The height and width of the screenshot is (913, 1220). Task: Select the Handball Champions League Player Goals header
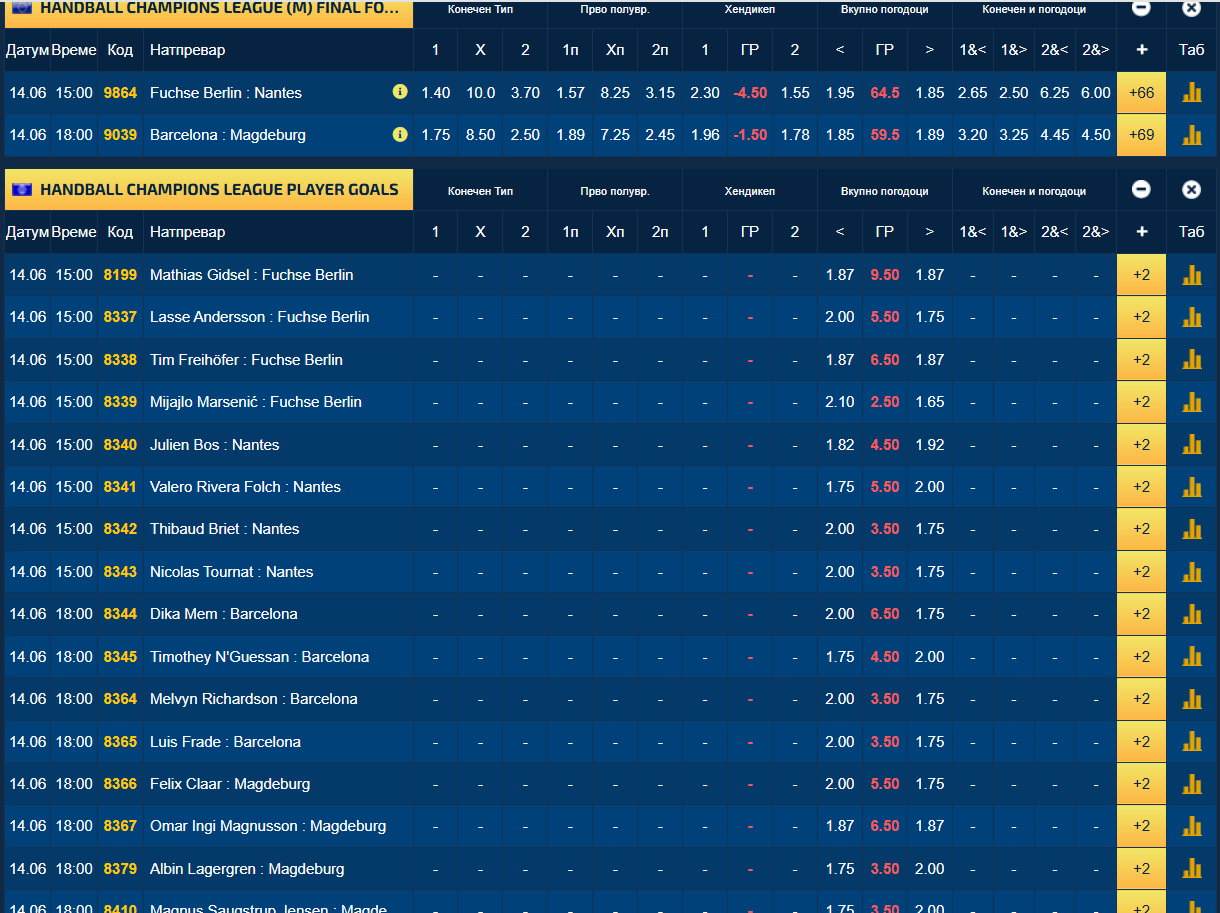click(x=208, y=189)
